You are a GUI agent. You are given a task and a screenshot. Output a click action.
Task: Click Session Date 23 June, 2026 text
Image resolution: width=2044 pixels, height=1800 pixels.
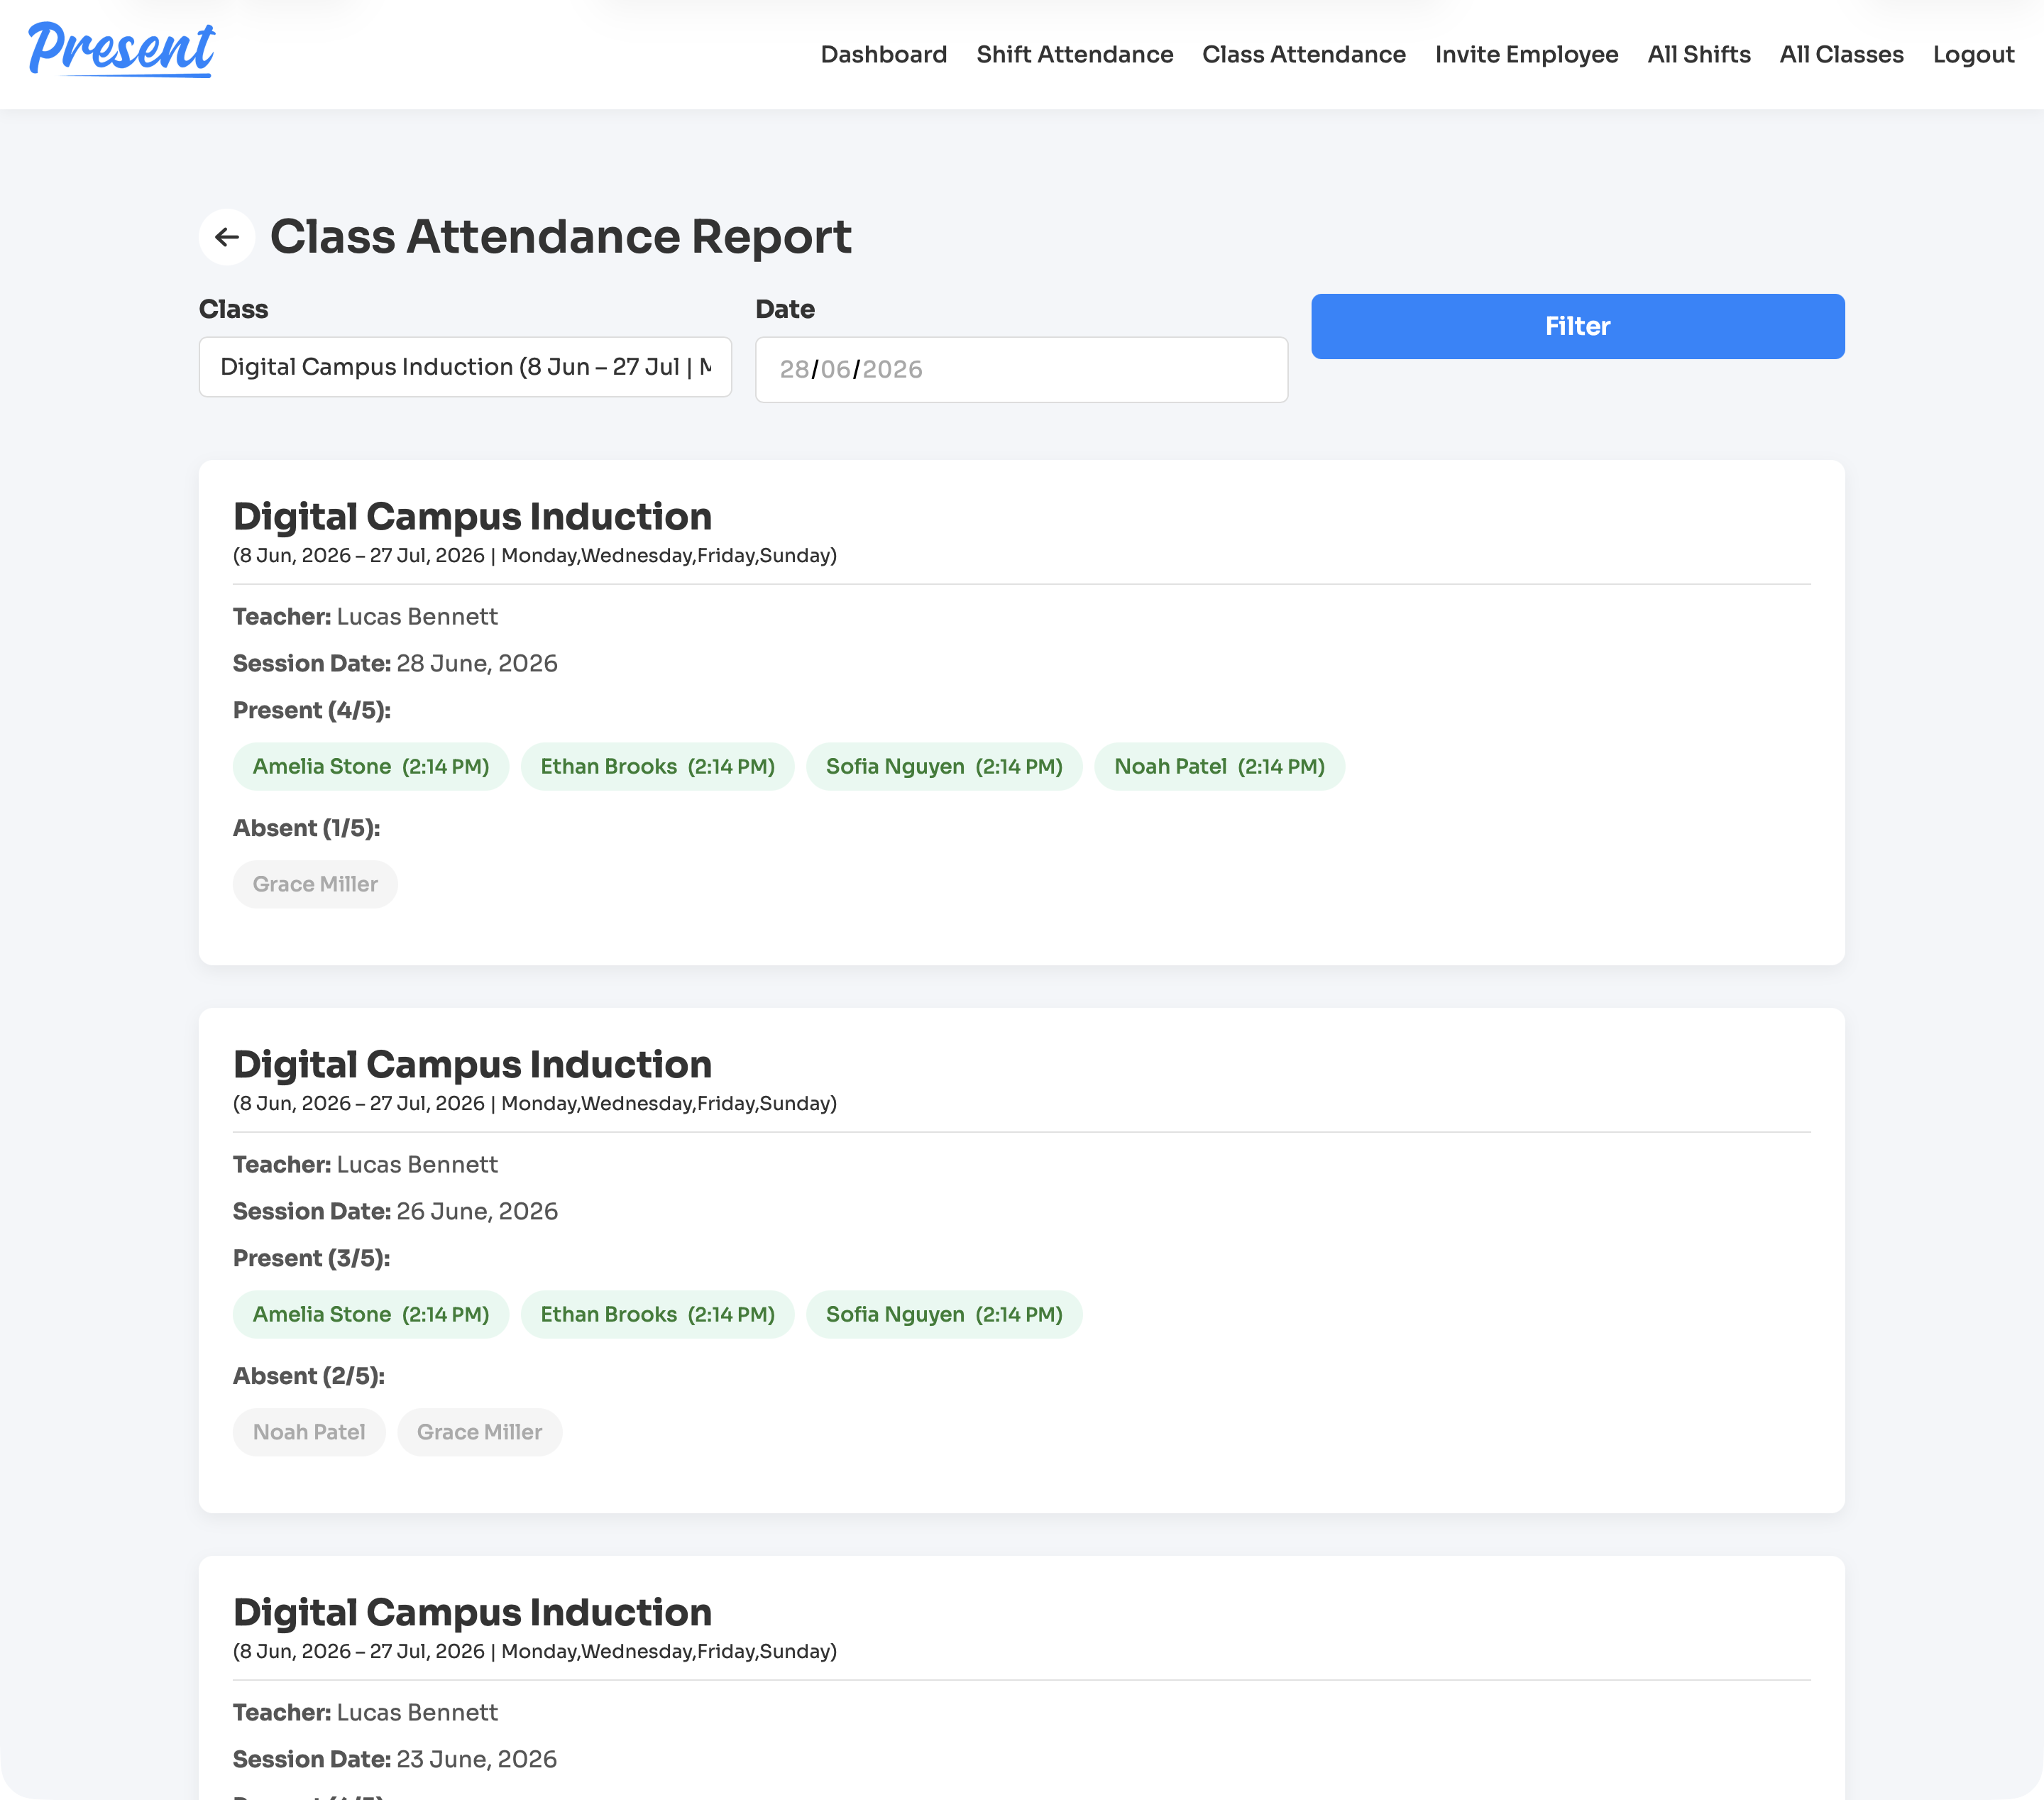click(x=395, y=1760)
